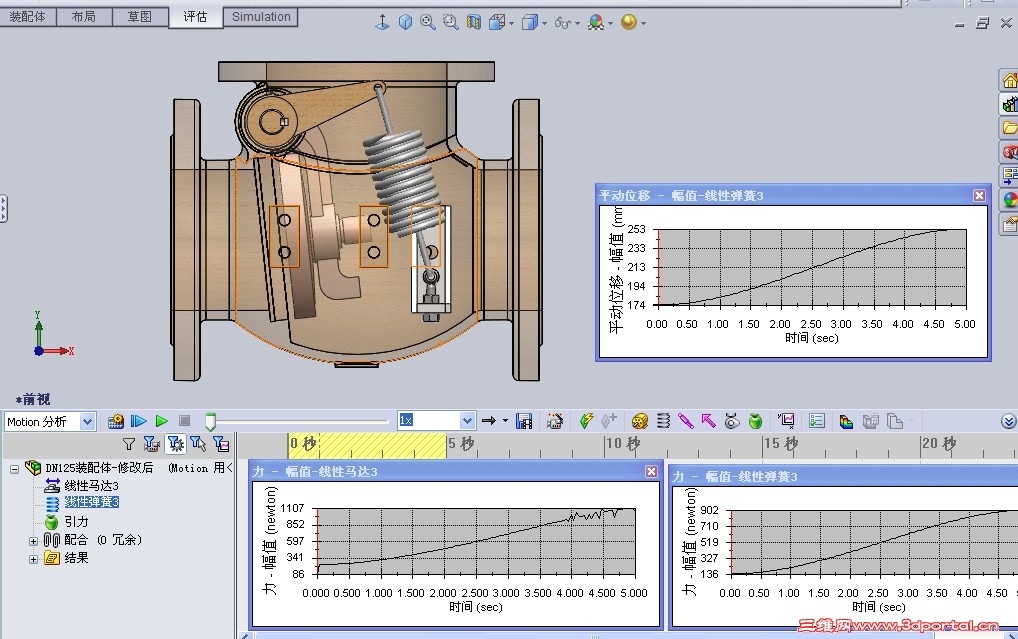1018x639 pixels.
Task: Add a Motor using the motor icon
Action: tap(639, 421)
